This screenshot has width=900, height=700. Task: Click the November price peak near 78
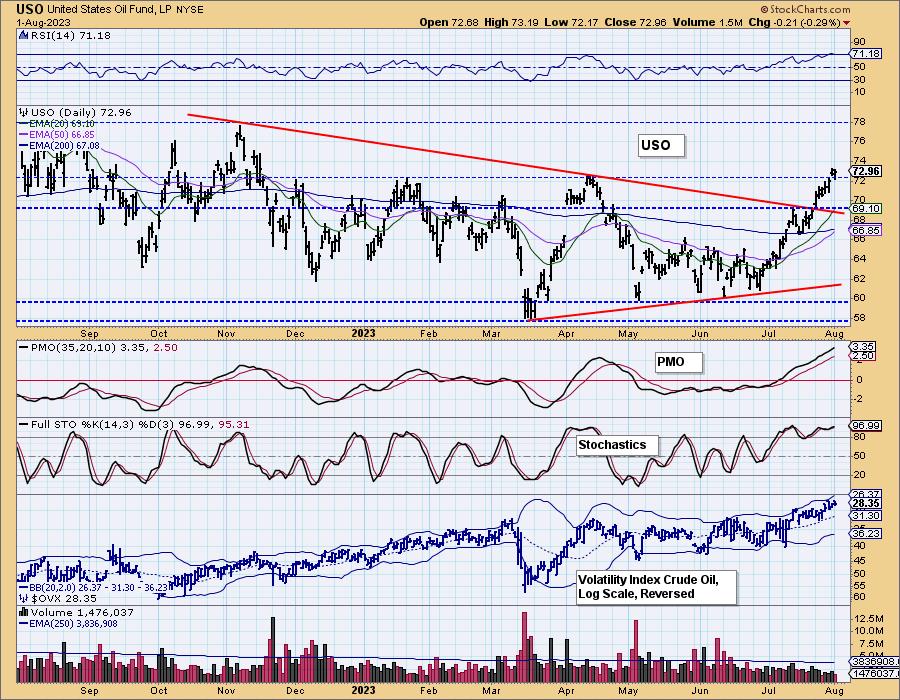[239, 131]
